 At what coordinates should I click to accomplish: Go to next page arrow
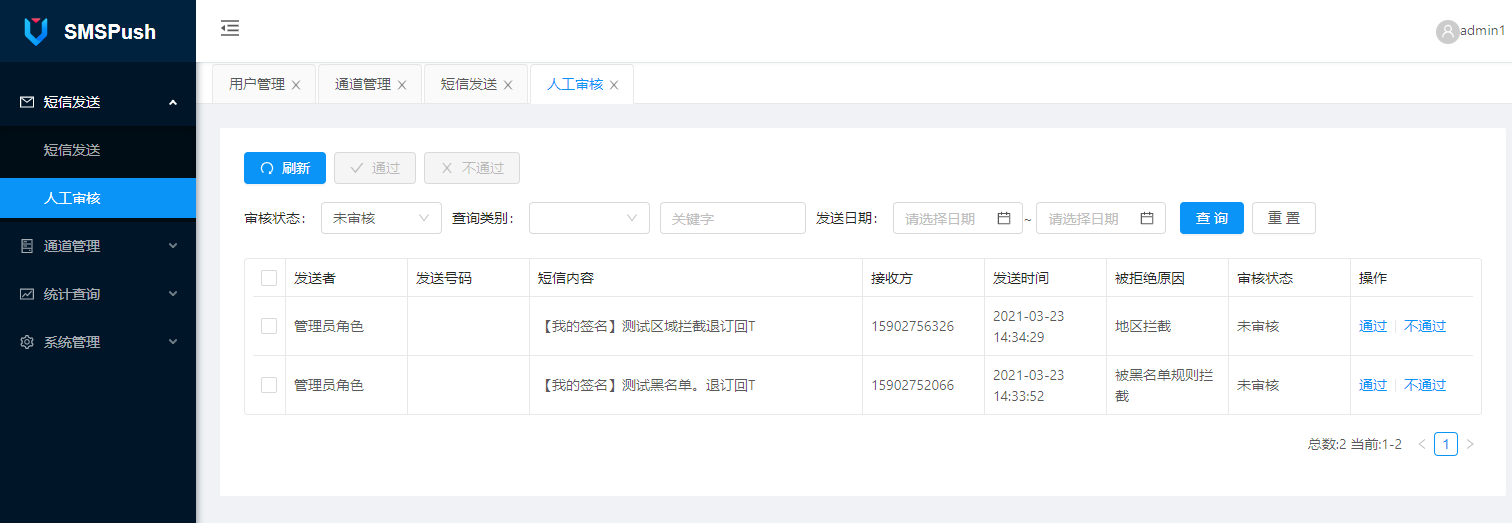click(1470, 444)
